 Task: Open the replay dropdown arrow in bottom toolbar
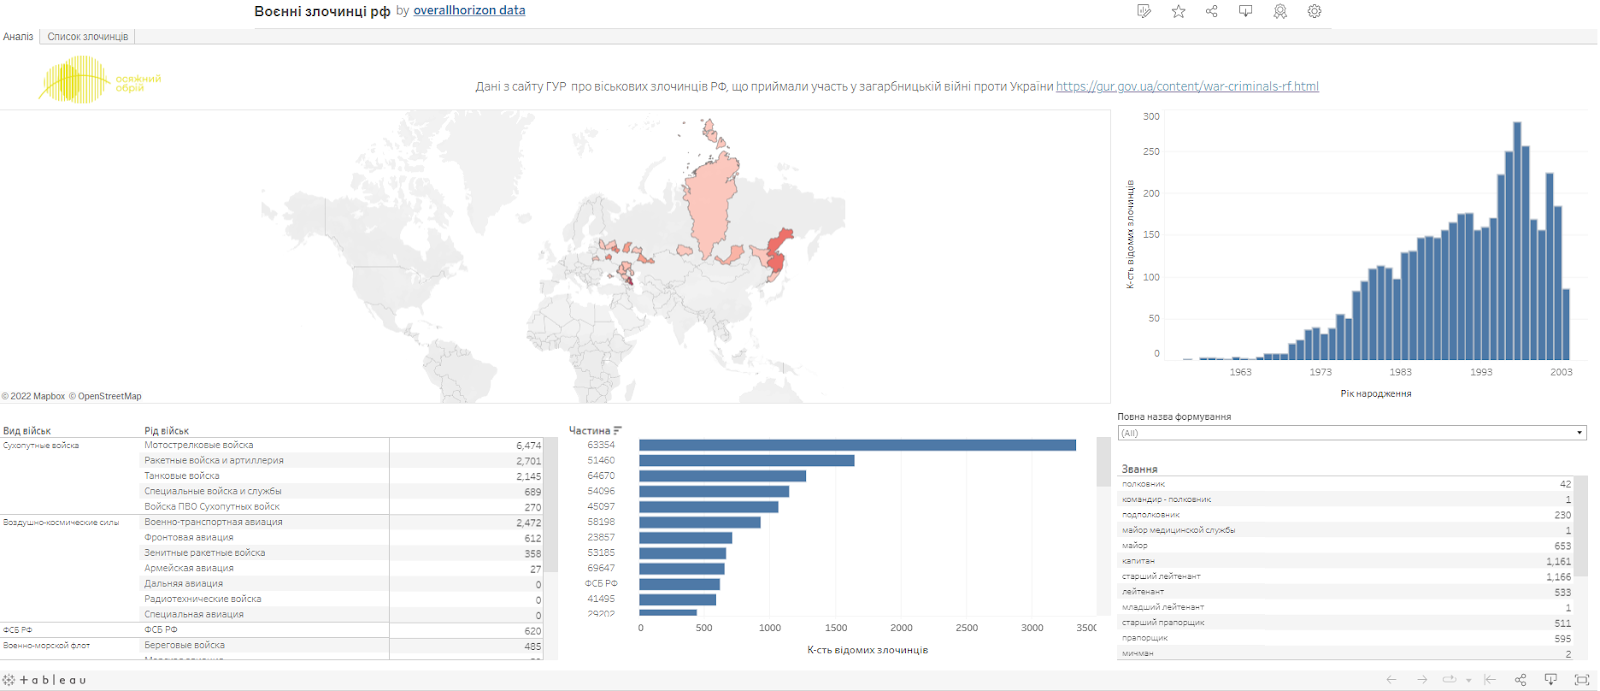click(x=1468, y=681)
